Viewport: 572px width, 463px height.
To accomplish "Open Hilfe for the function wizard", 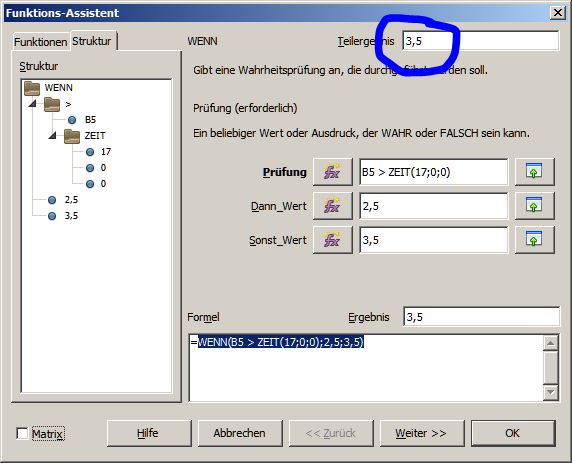I will point(149,433).
